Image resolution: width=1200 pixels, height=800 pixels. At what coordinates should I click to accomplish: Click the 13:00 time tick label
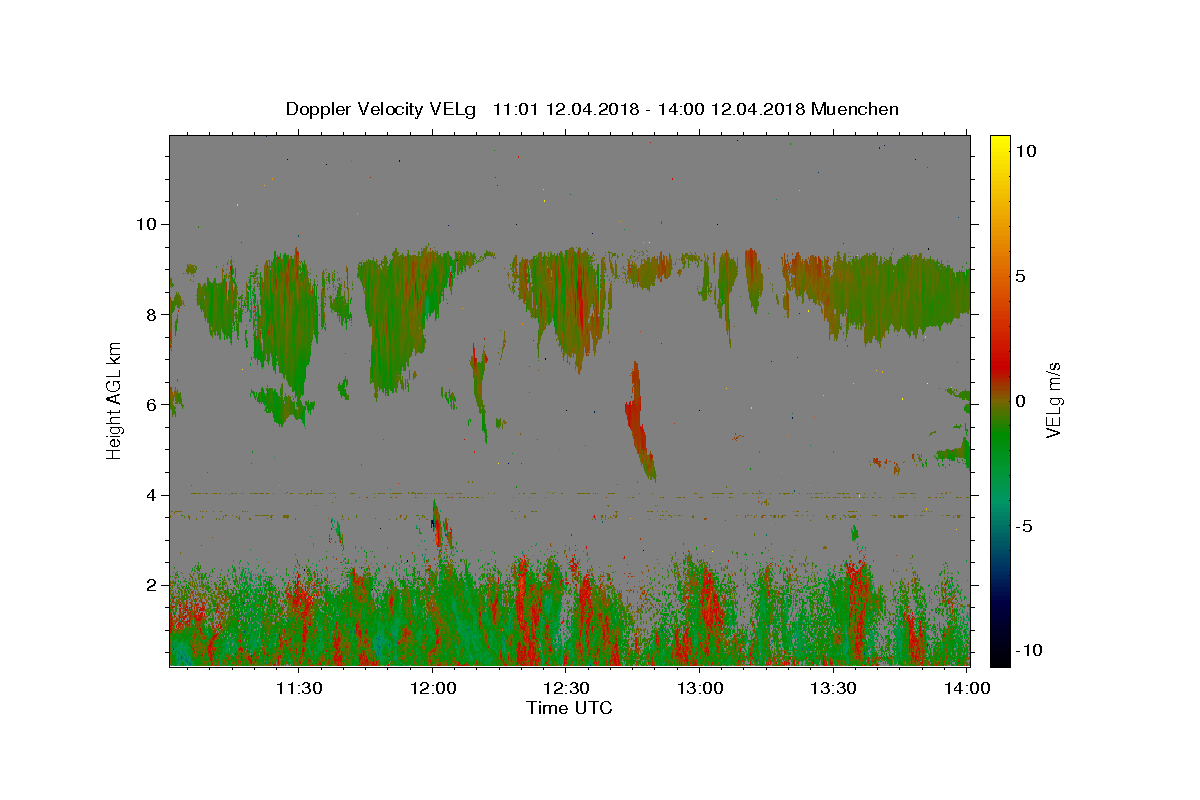pos(700,688)
